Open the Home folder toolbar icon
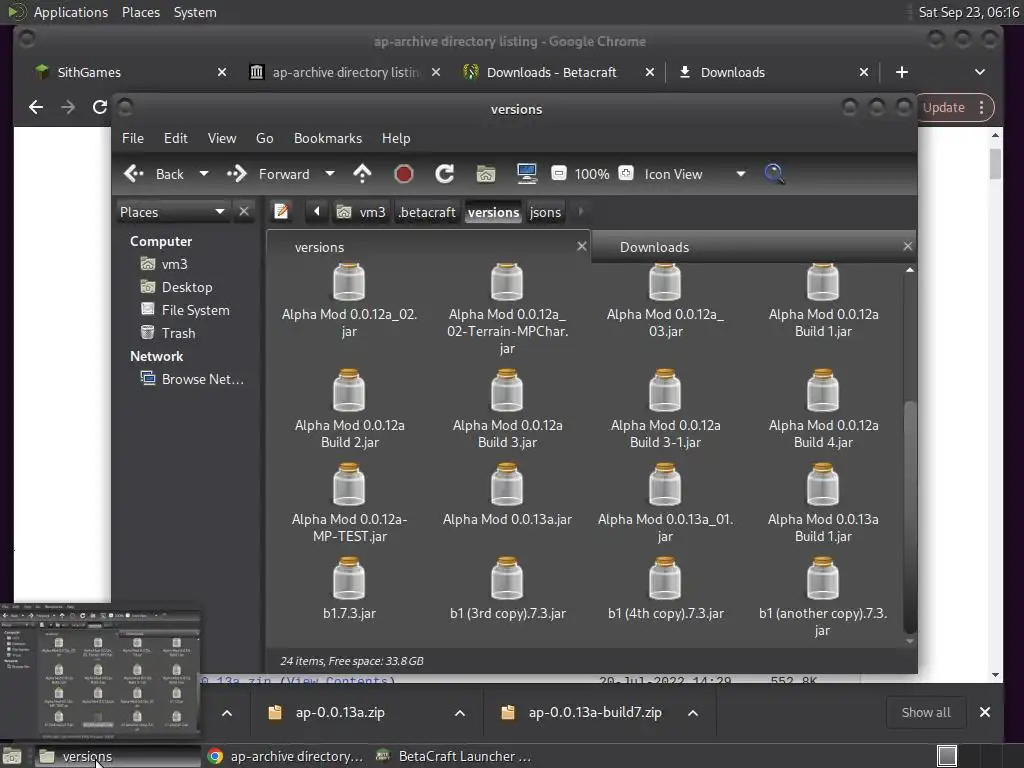The image size is (1024, 768). (x=485, y=174)
